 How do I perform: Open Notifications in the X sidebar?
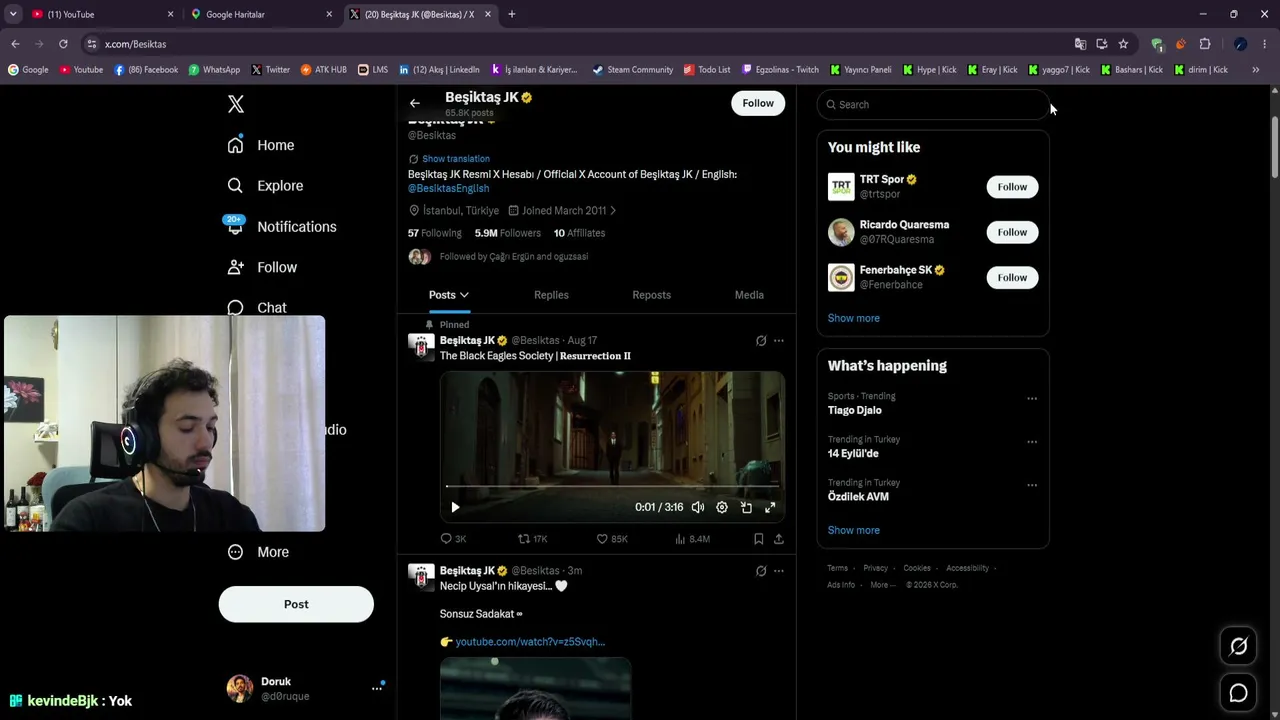(x=281, y=227)
